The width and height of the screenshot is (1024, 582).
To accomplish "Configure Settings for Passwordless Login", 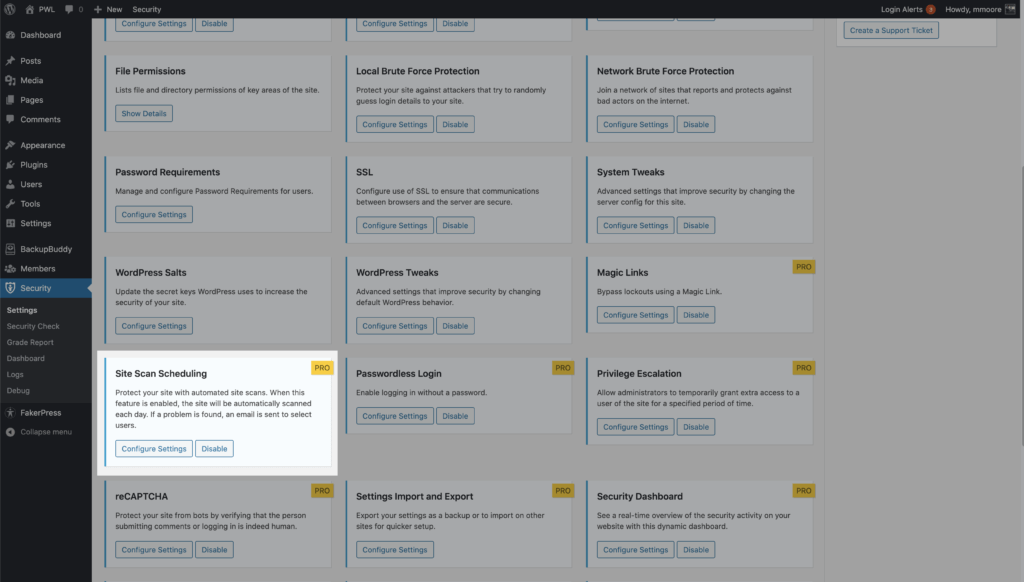I will click(x=394, y=416).
